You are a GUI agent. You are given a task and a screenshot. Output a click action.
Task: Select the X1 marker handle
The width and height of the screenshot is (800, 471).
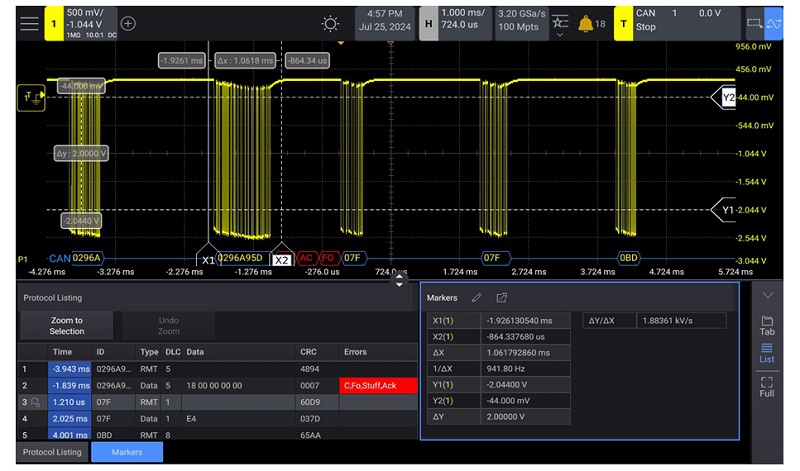click(x=208, y=256)
